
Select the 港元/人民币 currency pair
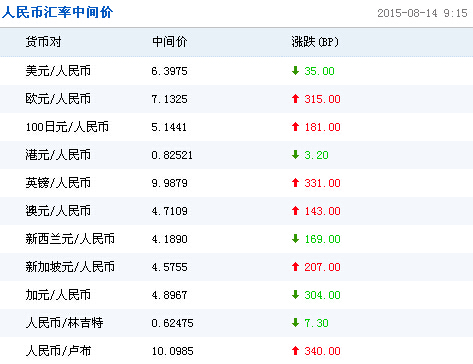click(x=58, y=155)
